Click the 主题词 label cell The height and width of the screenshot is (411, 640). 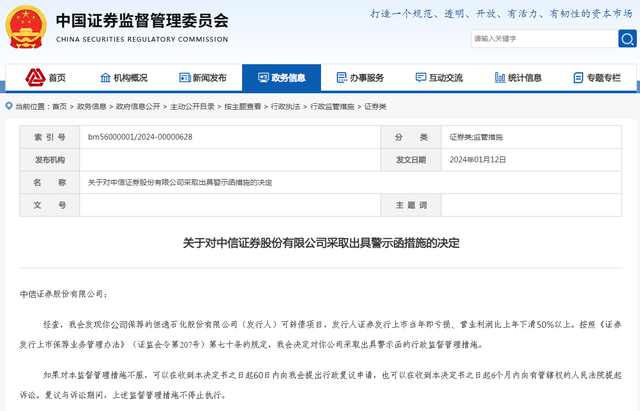tap(411, 205)
